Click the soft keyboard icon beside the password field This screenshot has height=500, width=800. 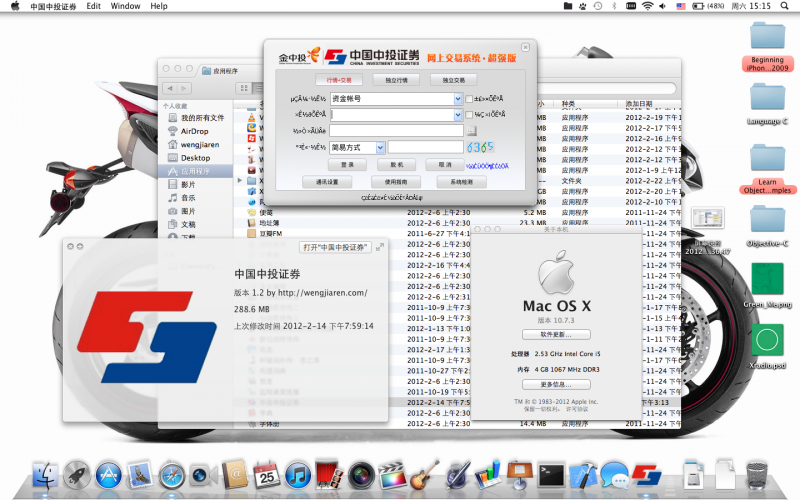coord(470,131)
